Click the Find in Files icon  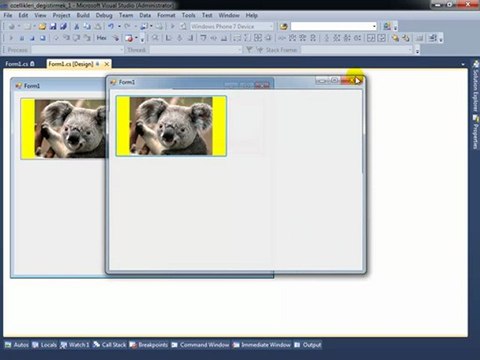tap(284, 26)
